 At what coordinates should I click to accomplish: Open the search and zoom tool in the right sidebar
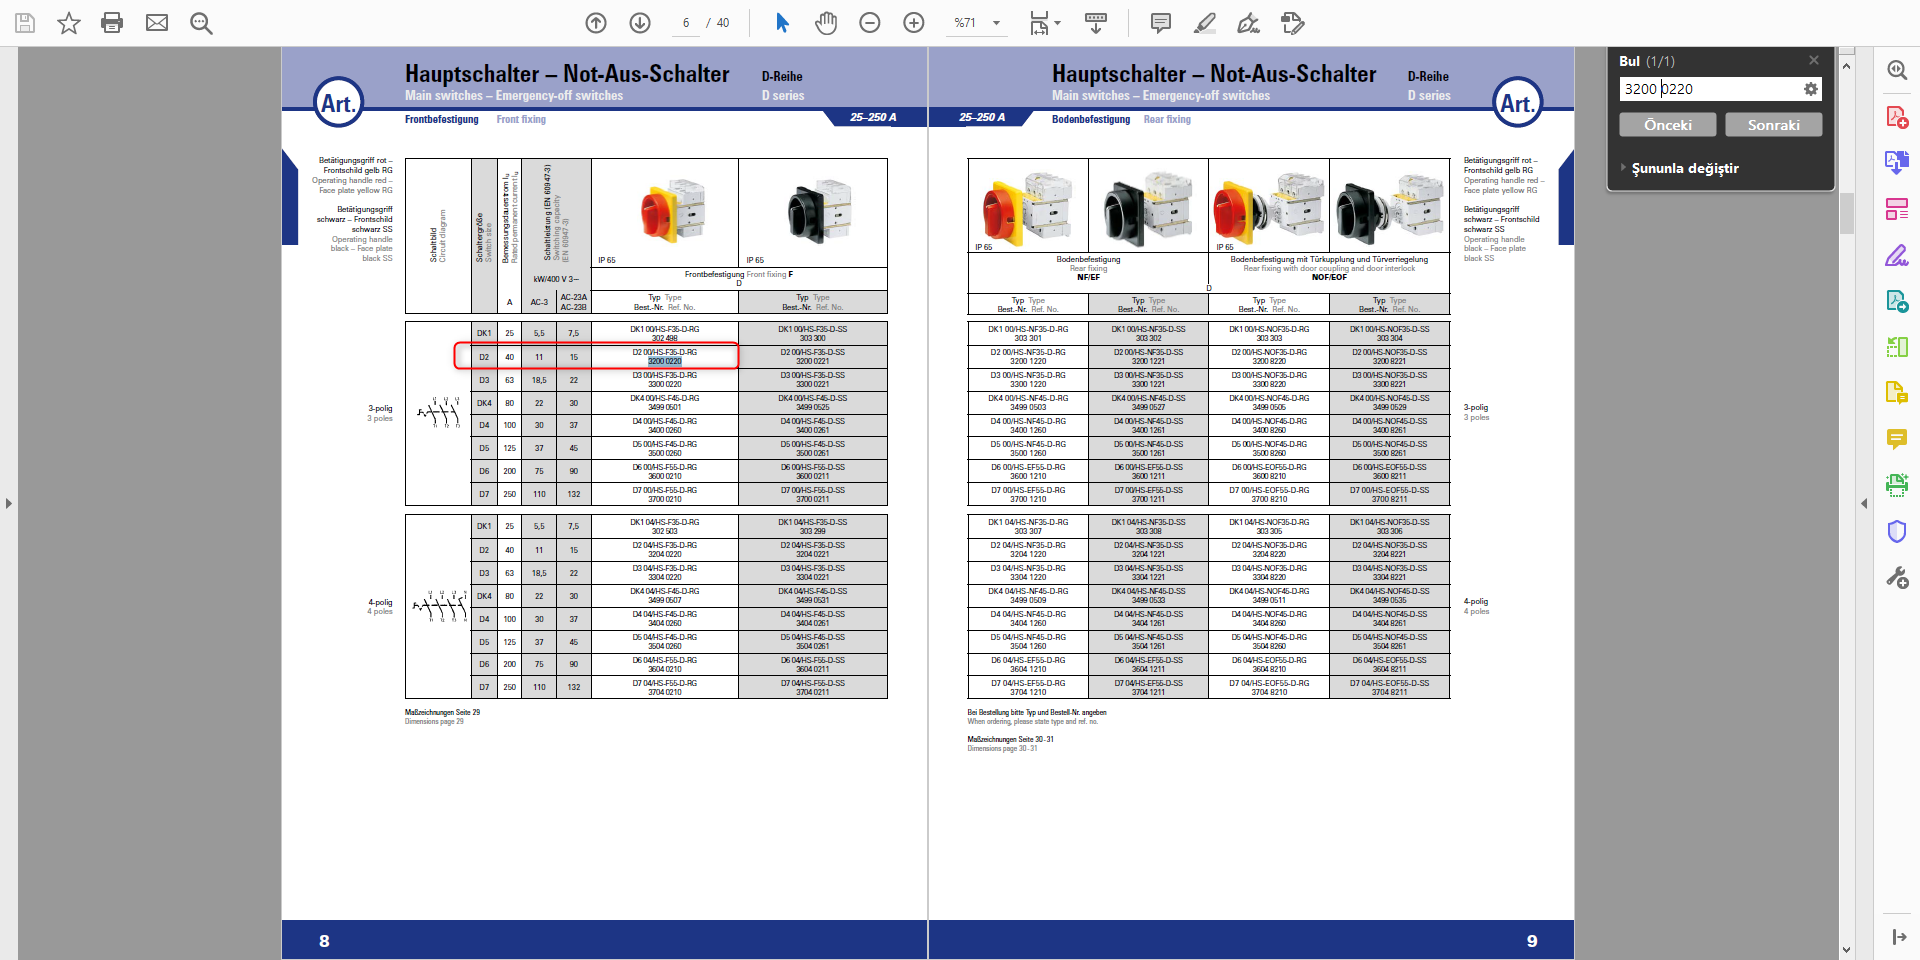click(1897, 70)
